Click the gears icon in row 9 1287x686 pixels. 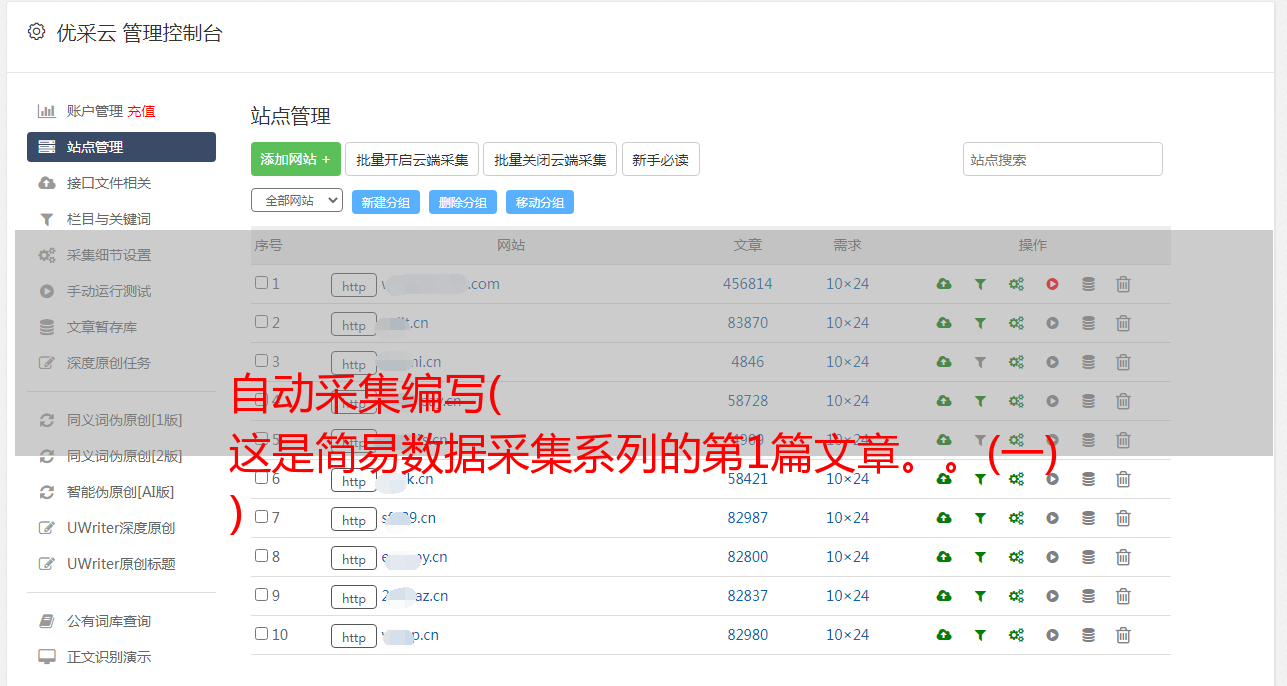1016,596
